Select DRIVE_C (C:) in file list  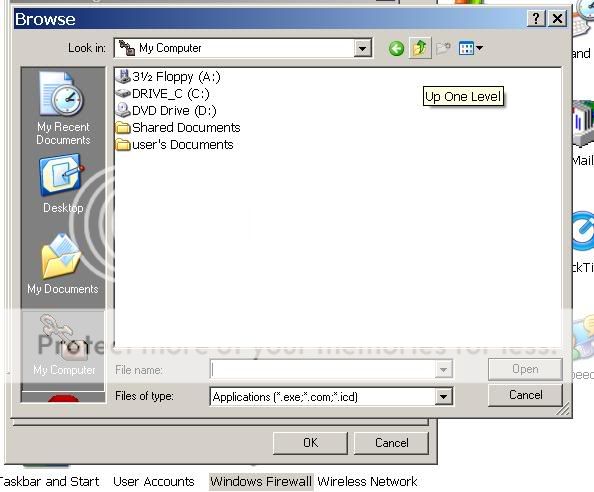[163, 94]
